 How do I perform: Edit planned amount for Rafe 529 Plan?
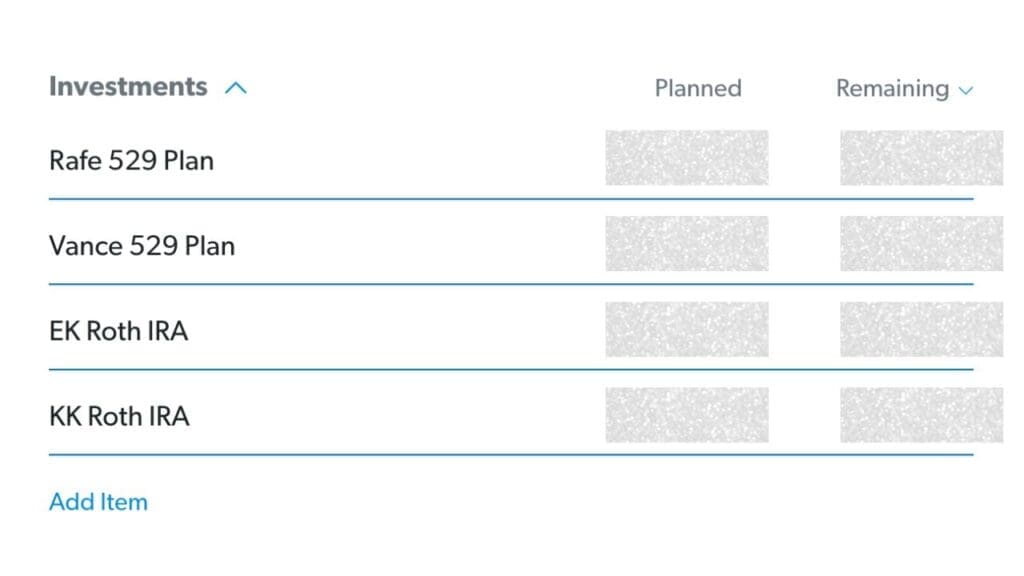[687, 158]
